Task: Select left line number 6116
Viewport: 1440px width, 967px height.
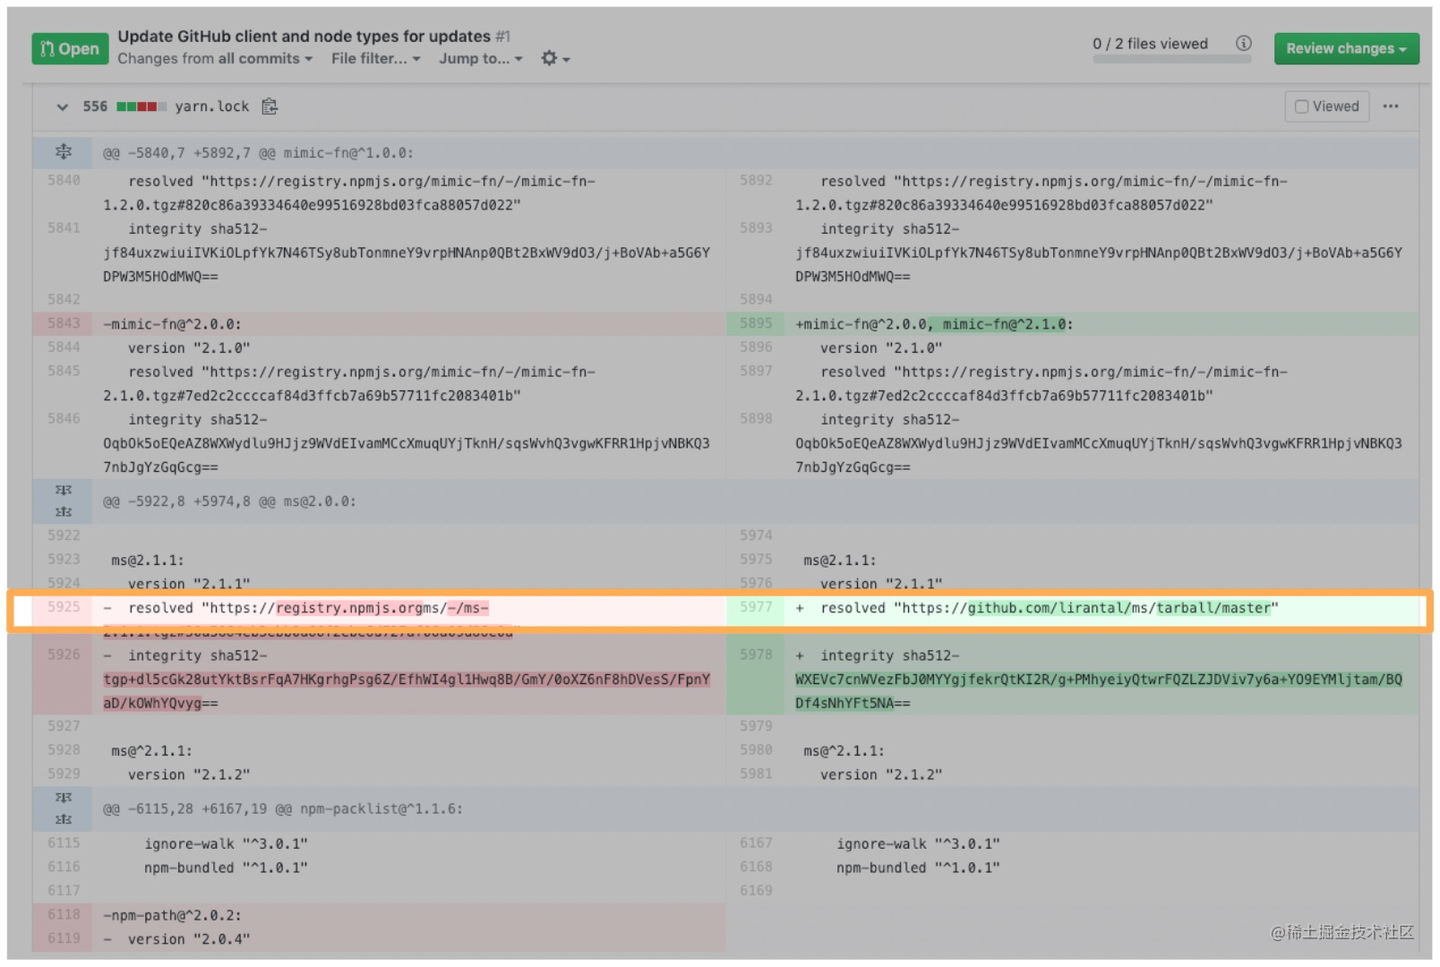Action: pos(64,867)
